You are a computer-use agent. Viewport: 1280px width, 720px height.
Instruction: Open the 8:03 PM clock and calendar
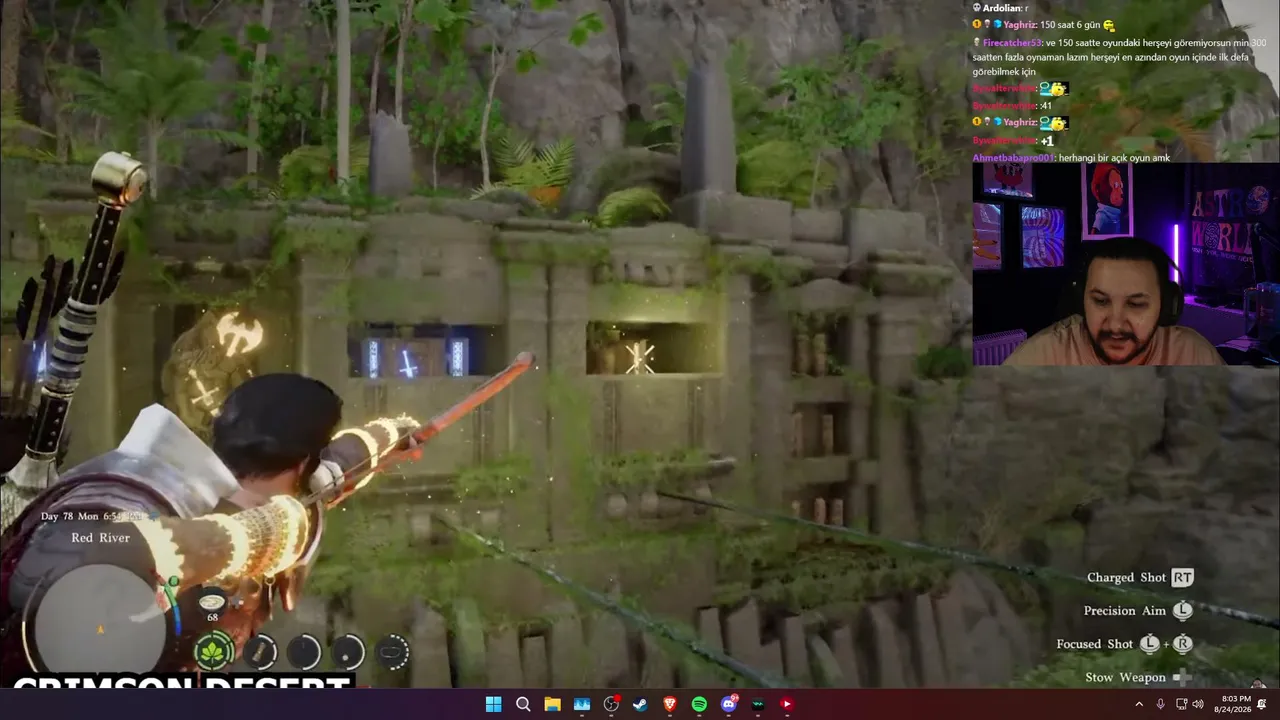1231,704
